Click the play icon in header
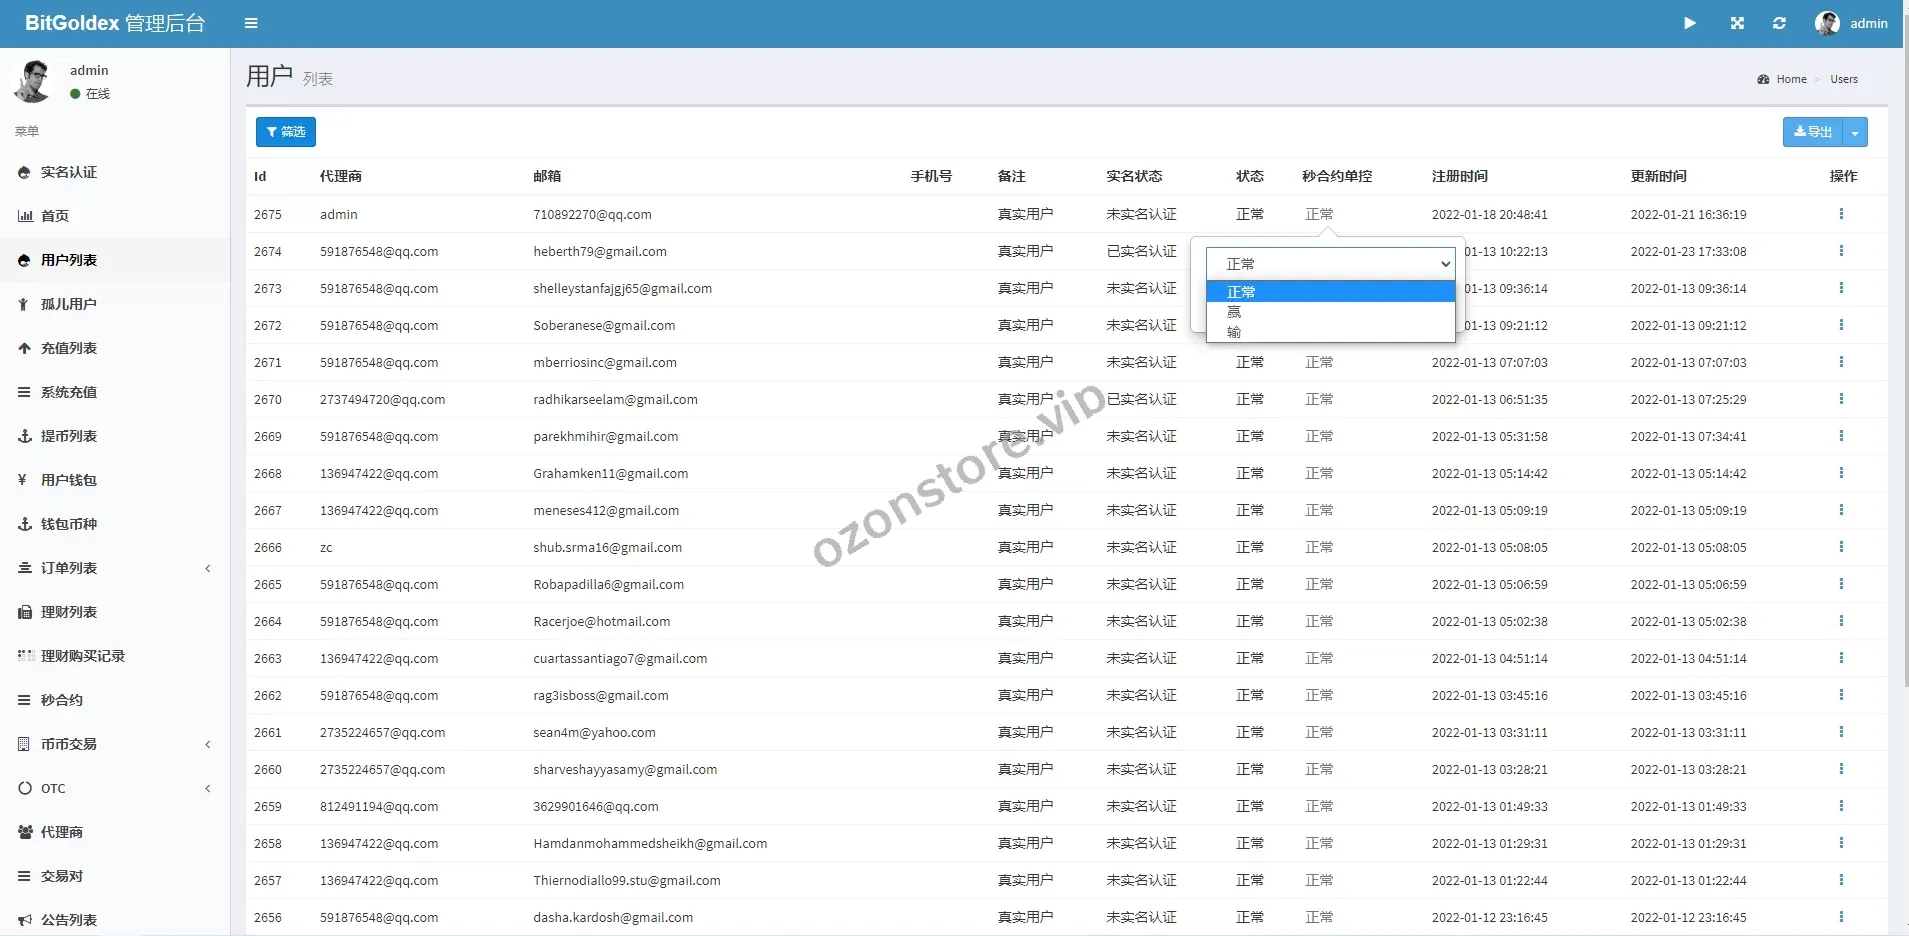 click(1689, 23)
